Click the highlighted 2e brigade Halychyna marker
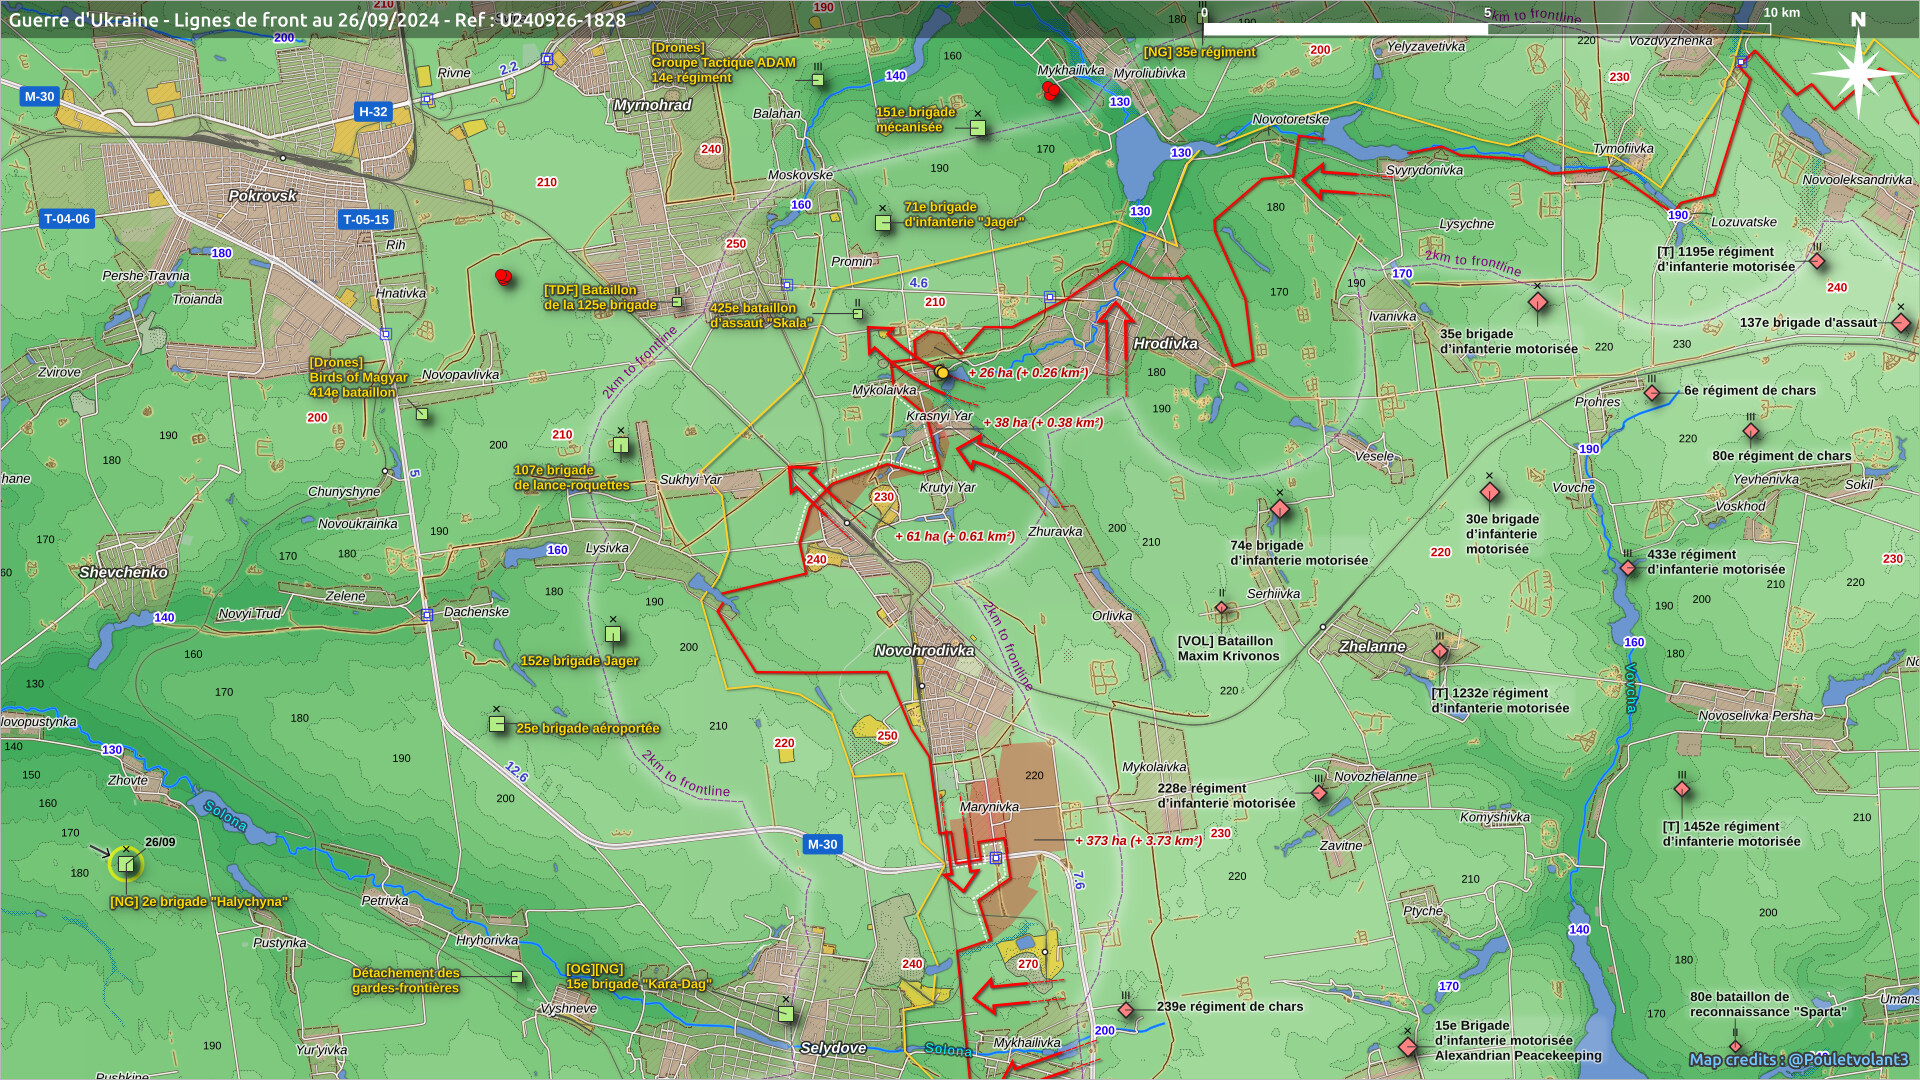This screenshot has width=1920, height=1080. 126,864
